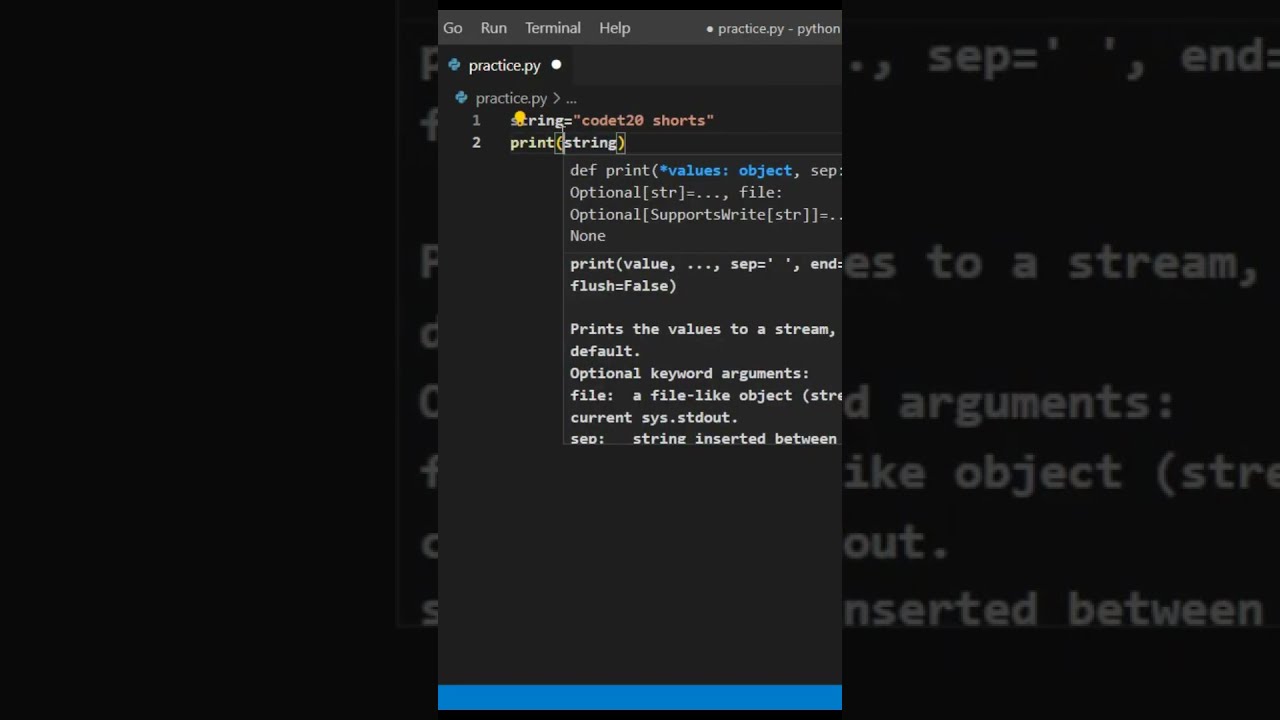Image resolution: width=1280 pixels, height=720 pixels.
Task: Click 'Optional keyword arguments:' in the tooltip
Action: (x=689, y=373)
